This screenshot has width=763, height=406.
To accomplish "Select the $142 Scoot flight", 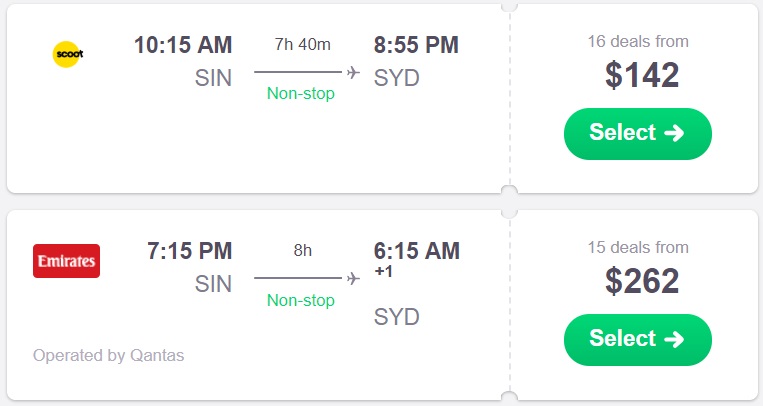I will pyautogui.click(x=637, y=133).
